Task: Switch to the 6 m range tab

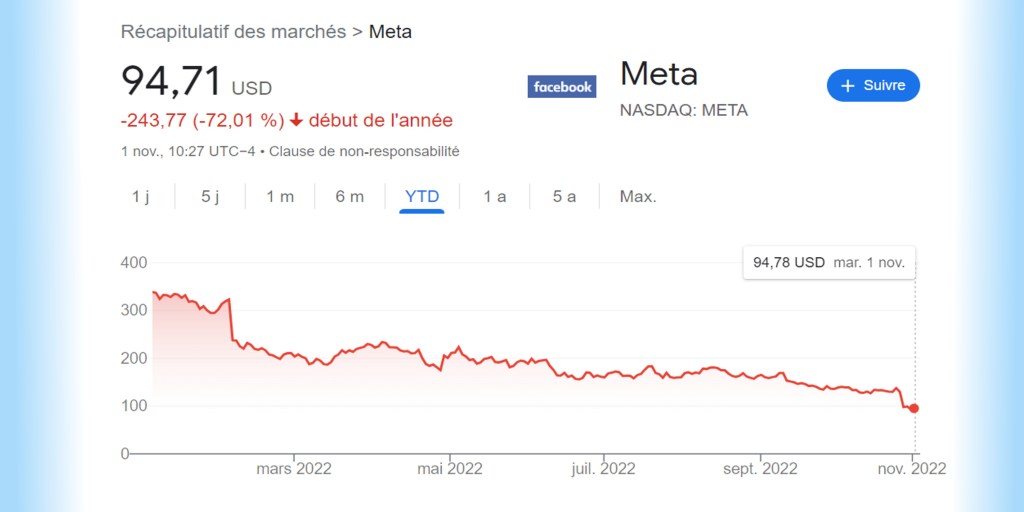Action: pyautogui.click(x=350, y=196)
